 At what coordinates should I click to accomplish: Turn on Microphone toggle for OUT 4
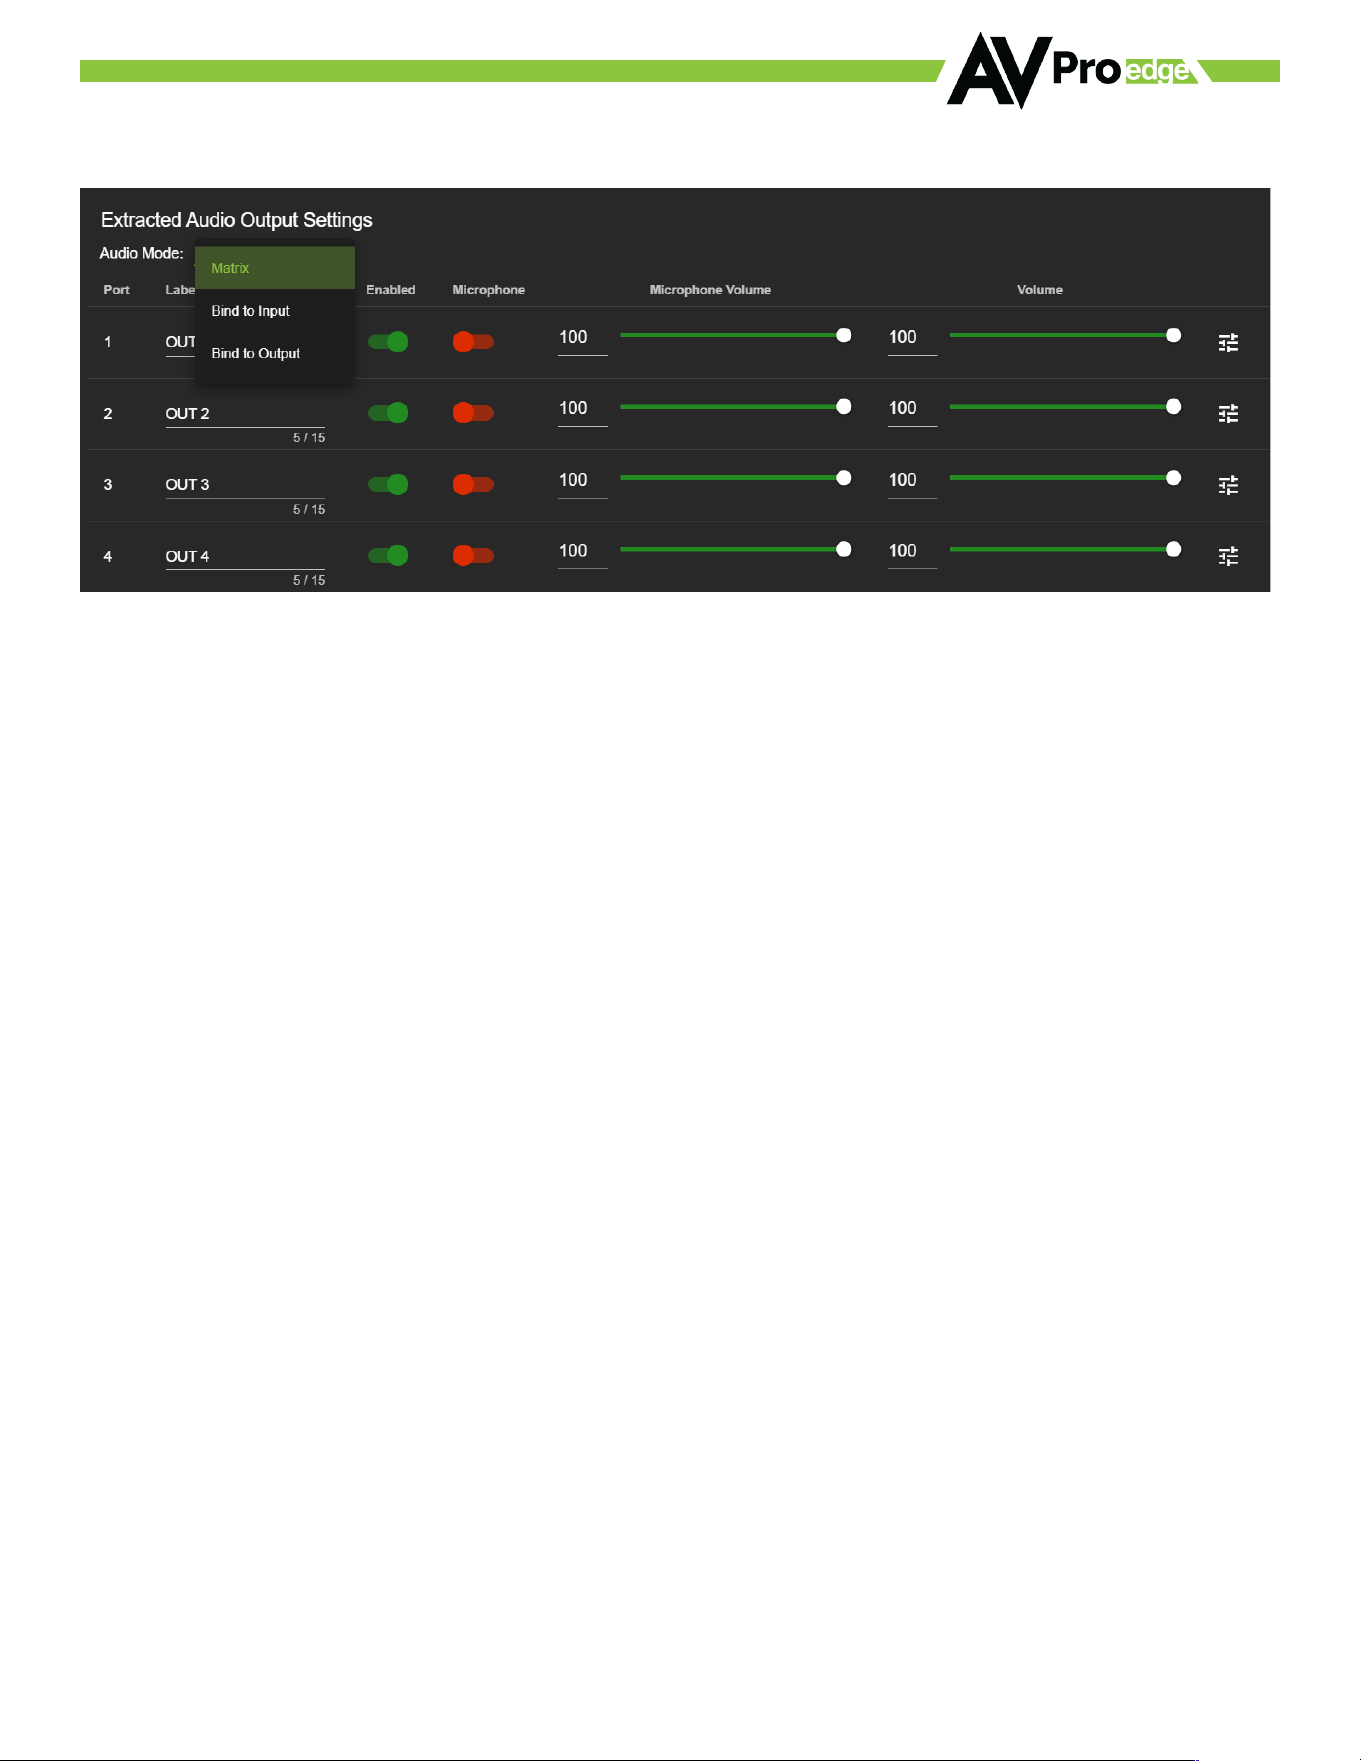click(473, 556)
